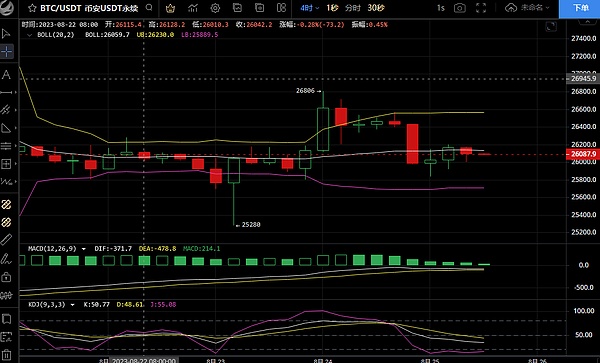Click the blue 下单 order button
This screenshot has width=600, height=363.
coord(579,8)
